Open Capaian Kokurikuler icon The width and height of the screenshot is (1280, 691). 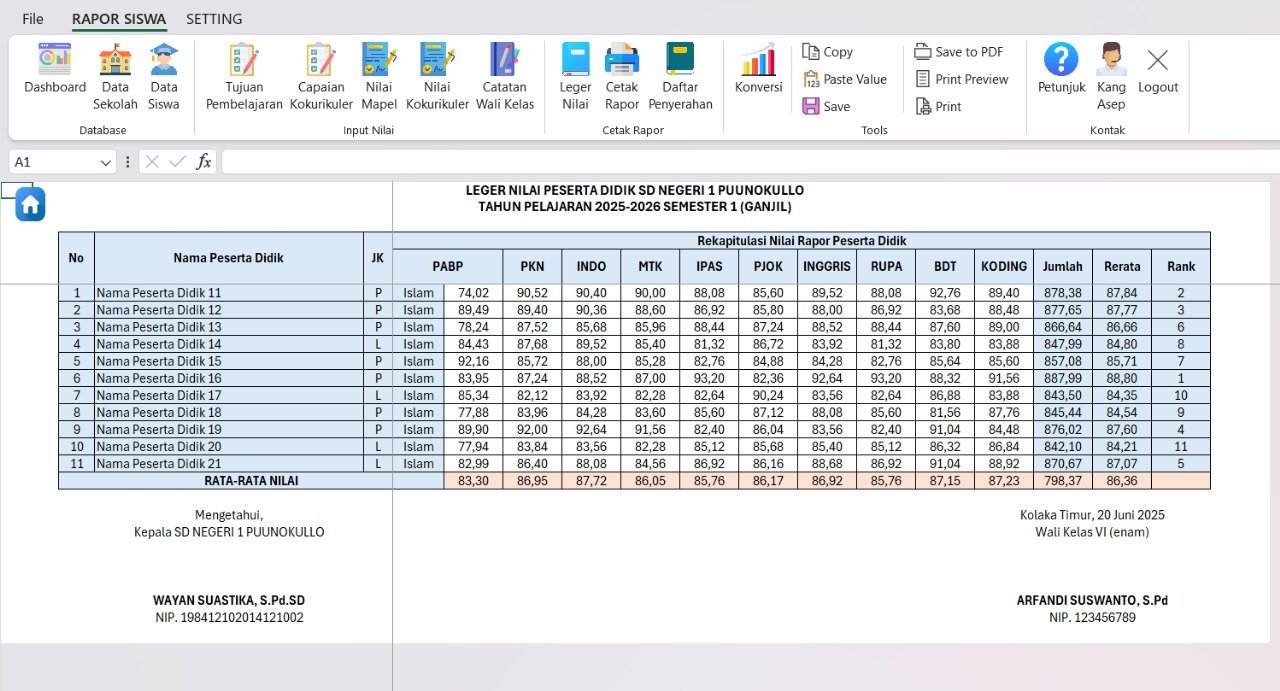point(321,62)
